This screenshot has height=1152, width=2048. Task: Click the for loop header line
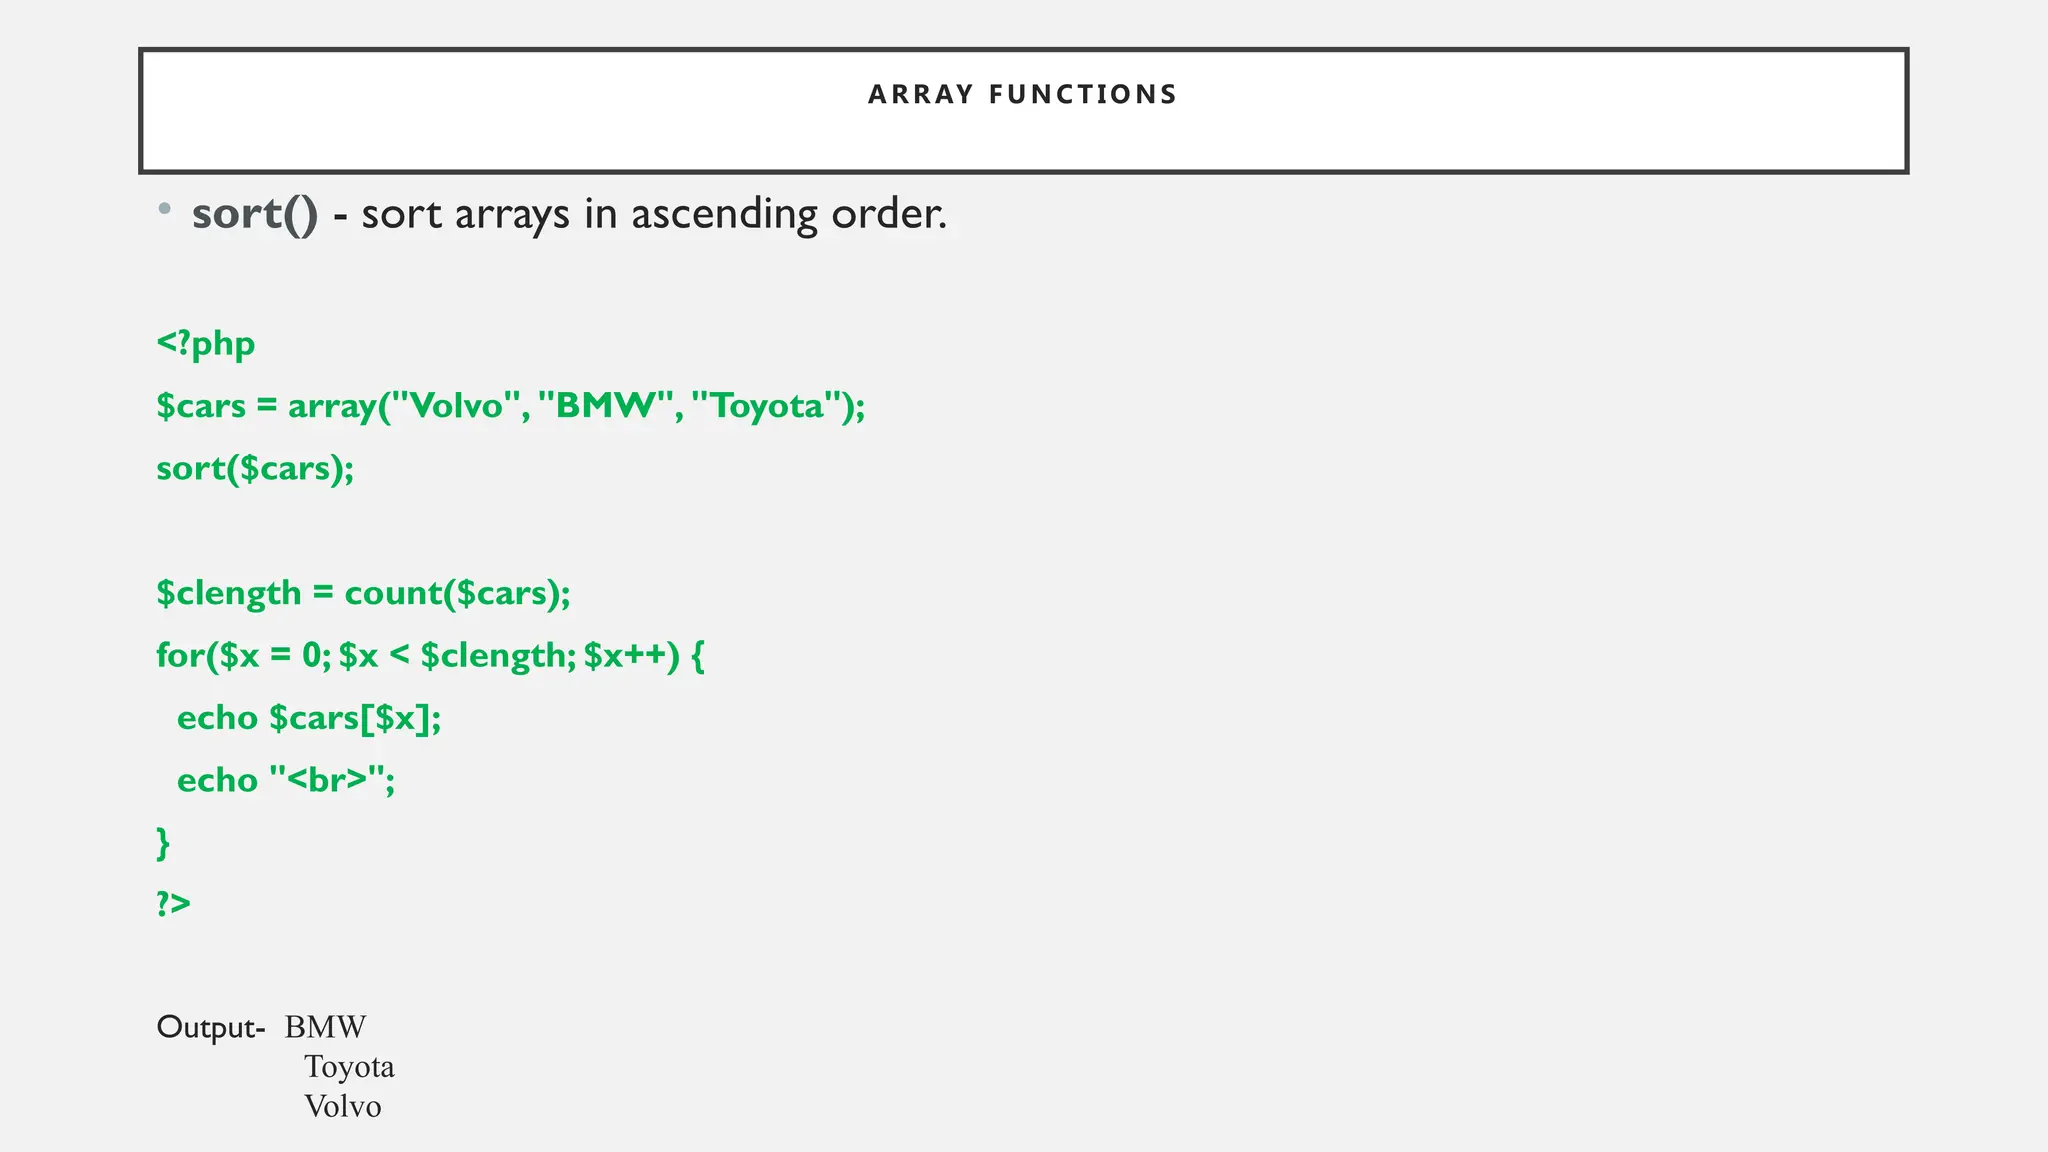point(430,656)
